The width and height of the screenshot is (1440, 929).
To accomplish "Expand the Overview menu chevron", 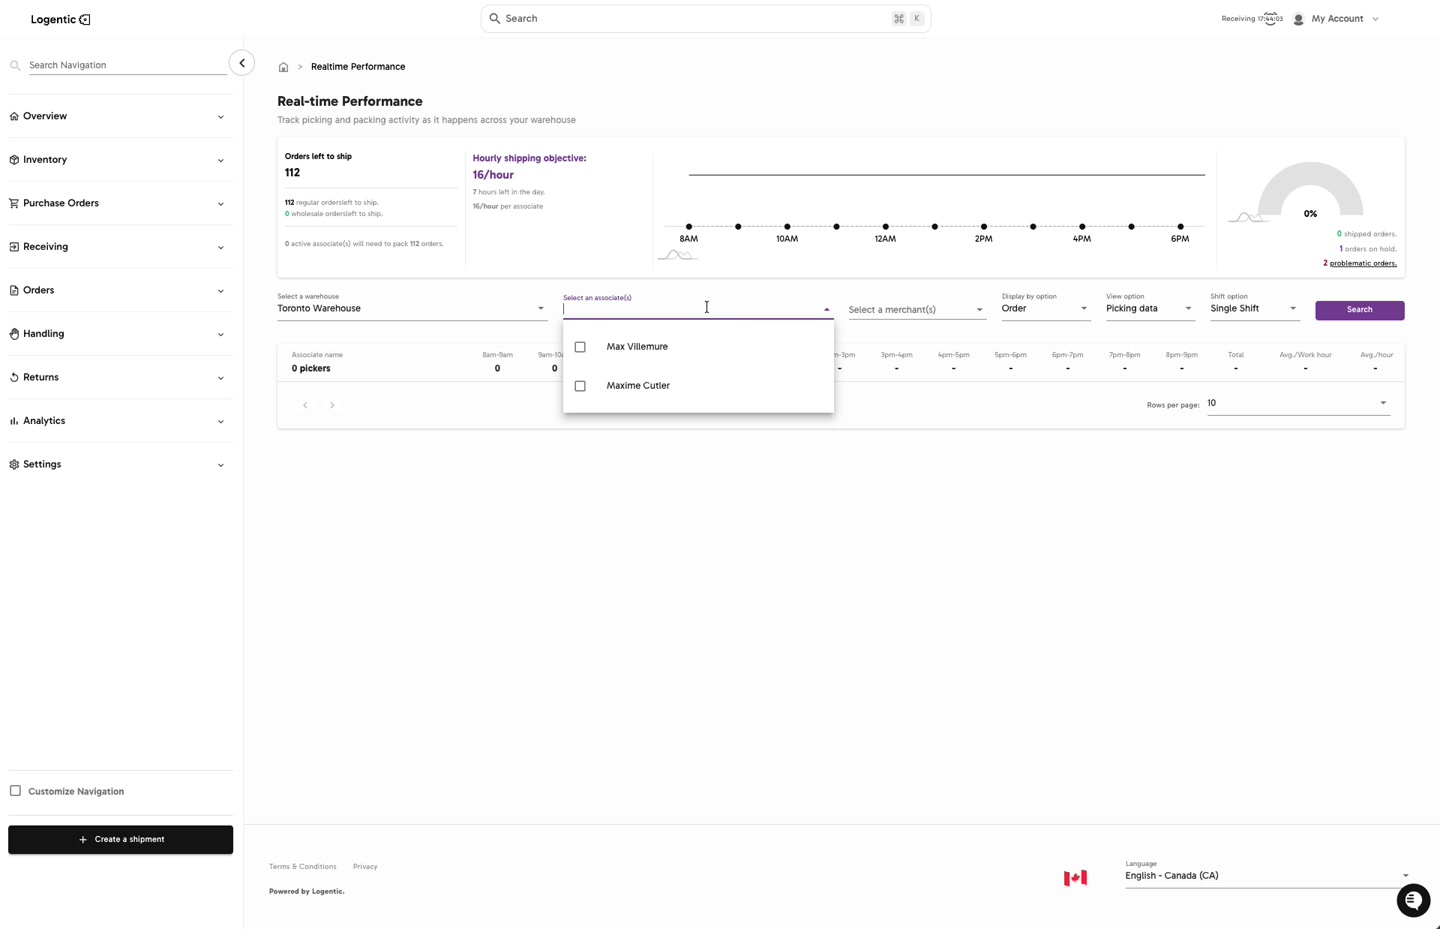I will (x=221, y=117).
